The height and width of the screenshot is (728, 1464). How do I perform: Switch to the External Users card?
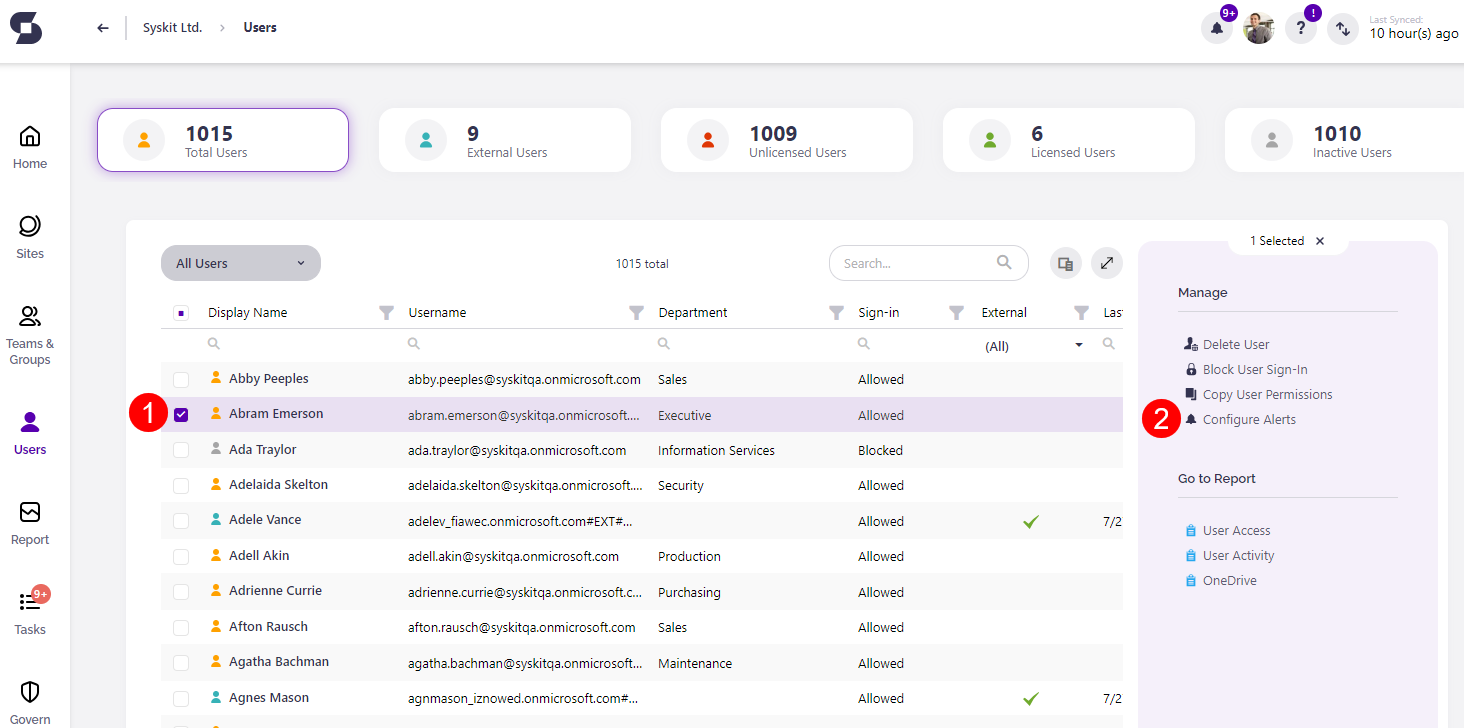click(x=504, y=139)
